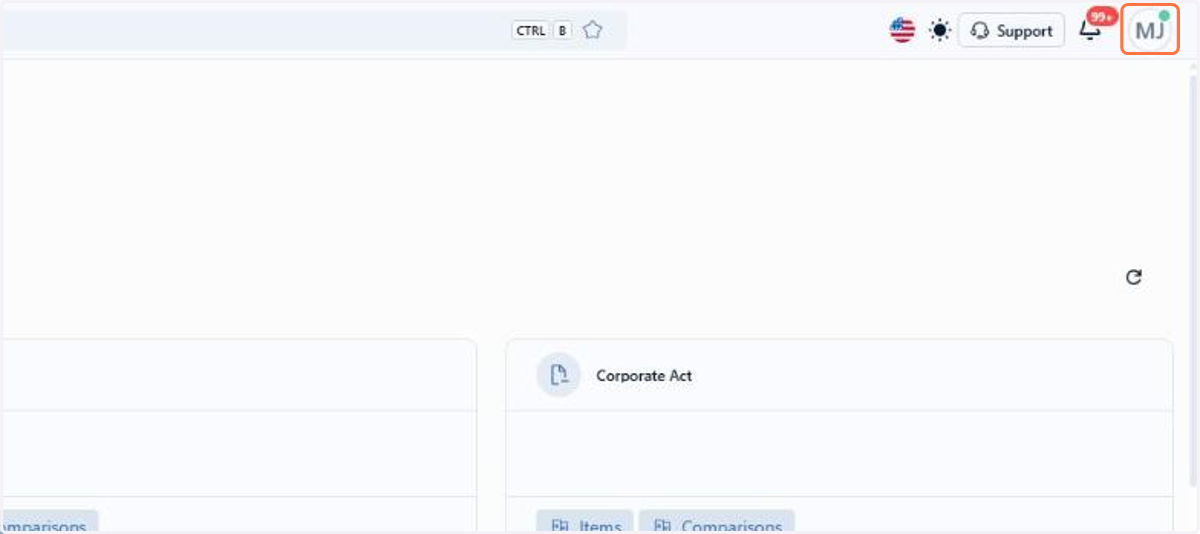1200x534 pixels.
Task: Click the Corporate Act document icon
Action: pyautogui.click(x=558, y=375)
